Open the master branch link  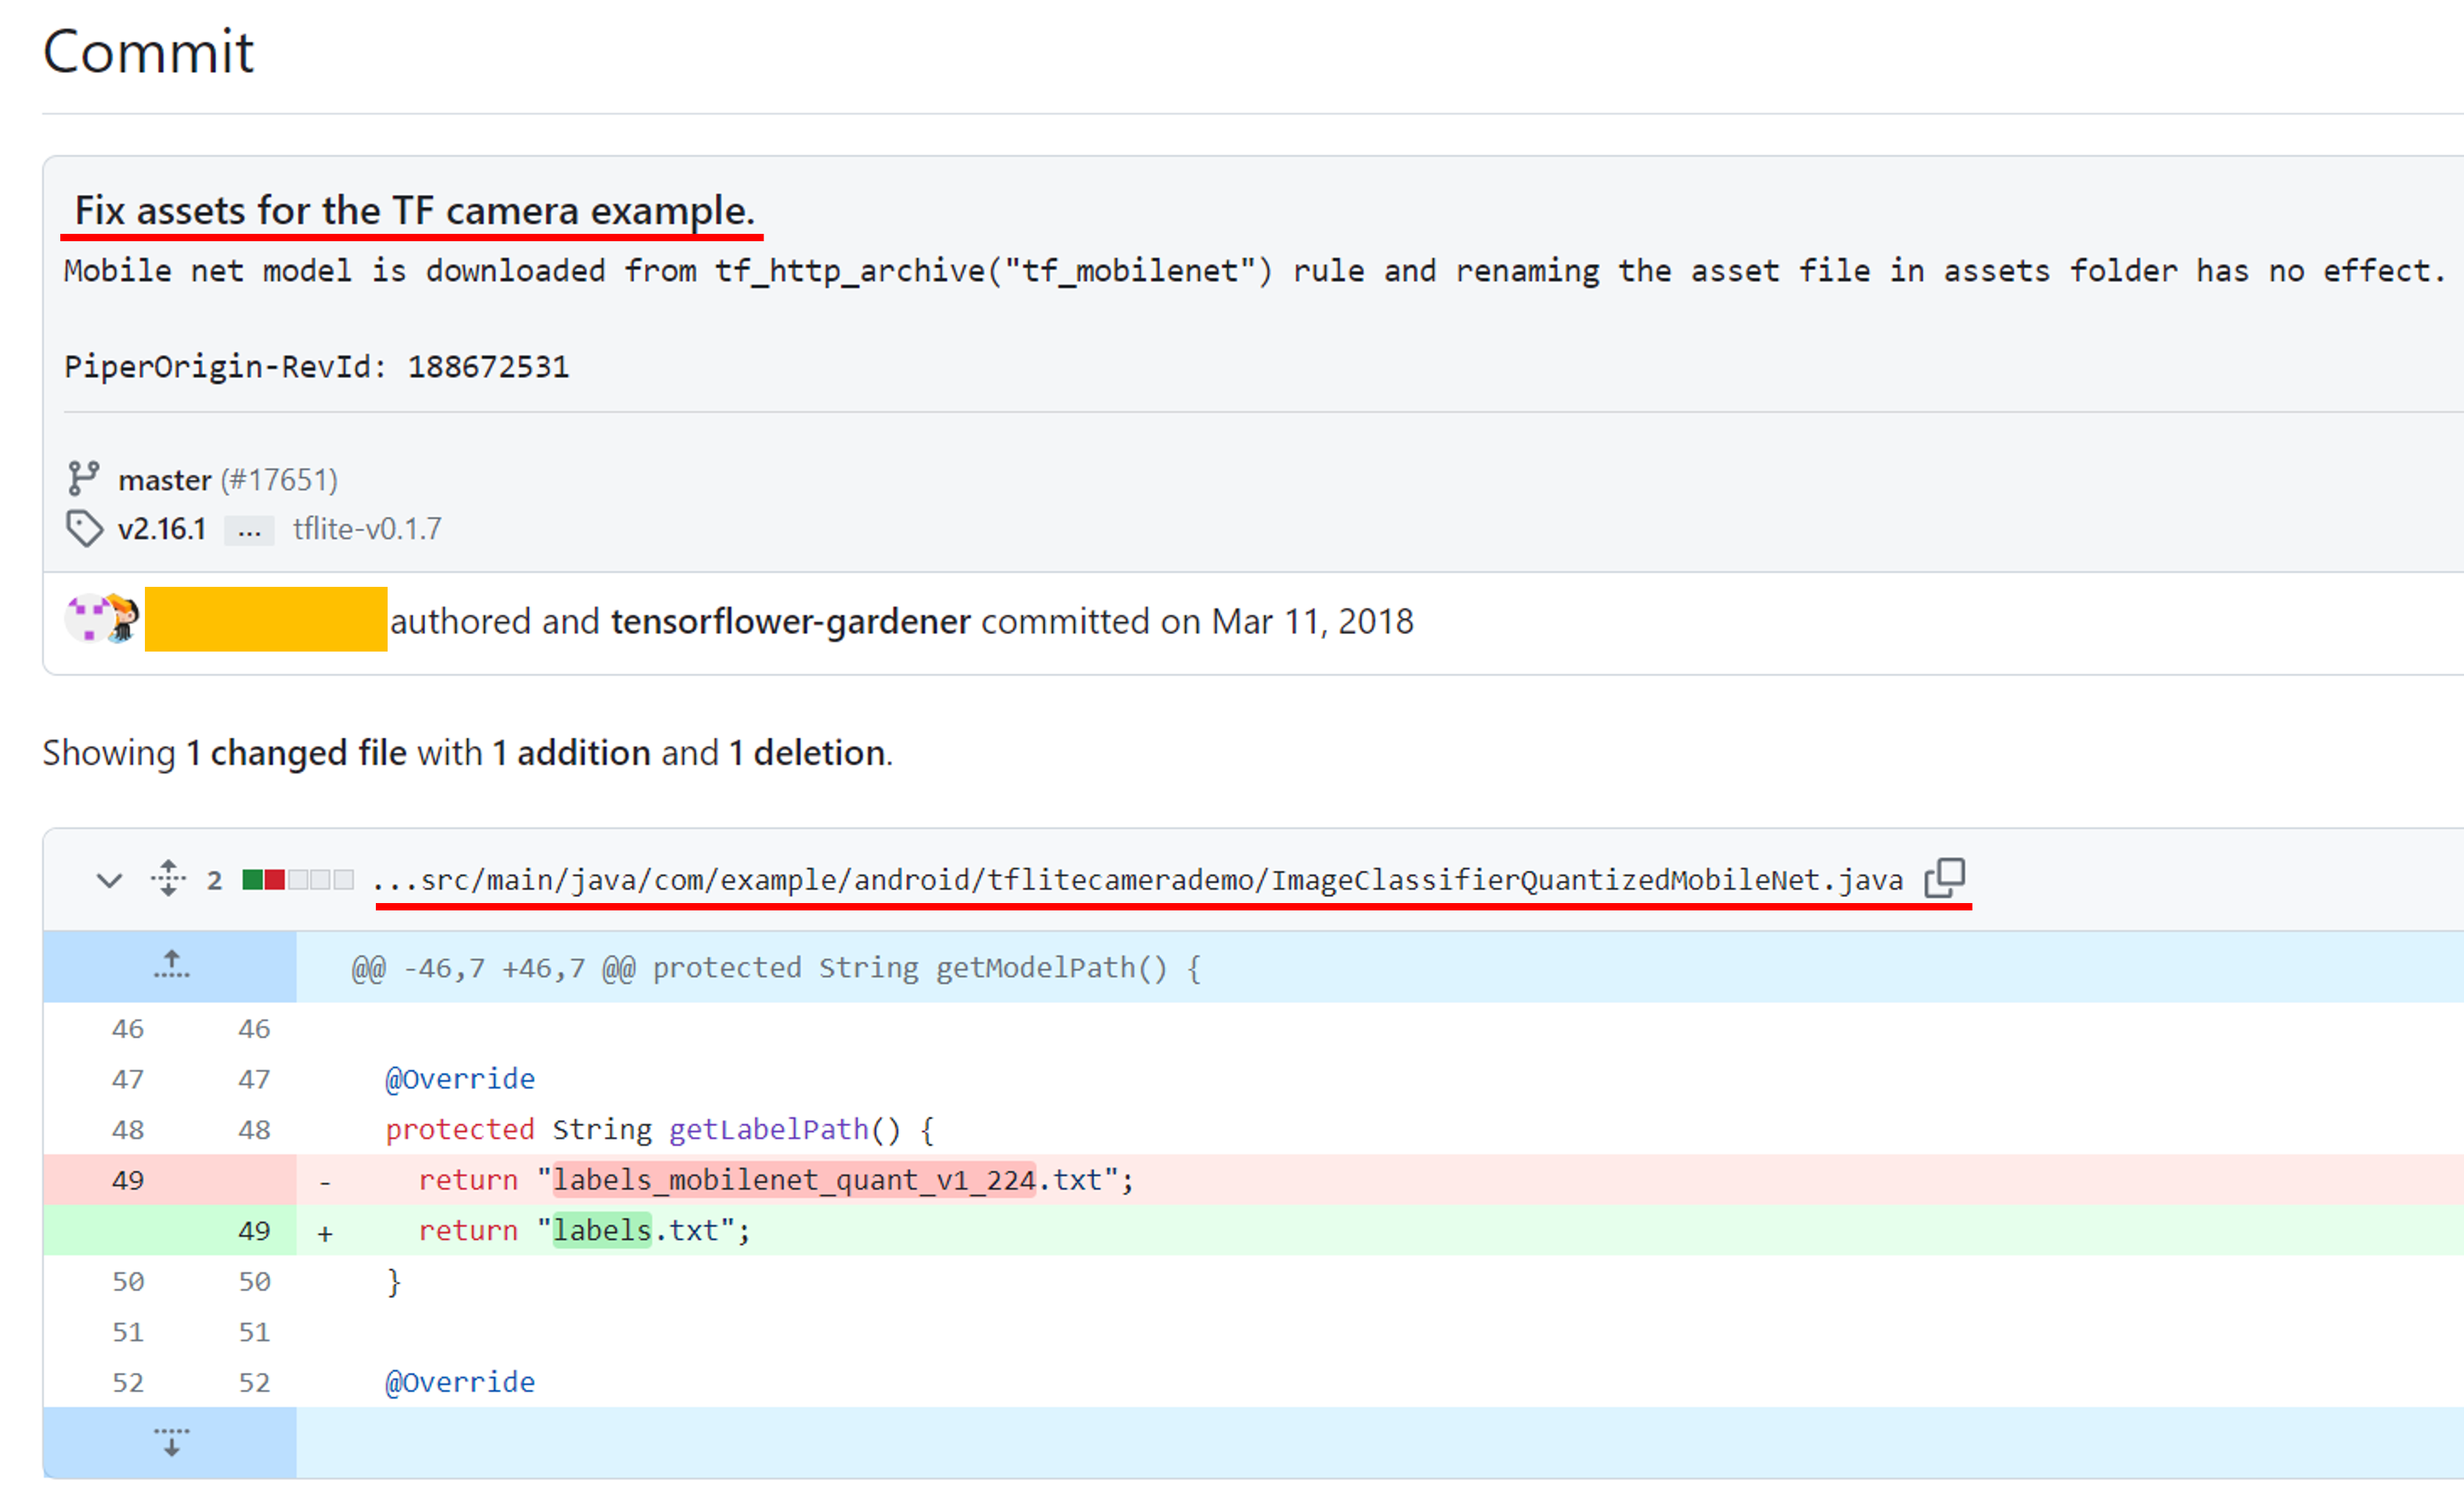click(165, 480)
